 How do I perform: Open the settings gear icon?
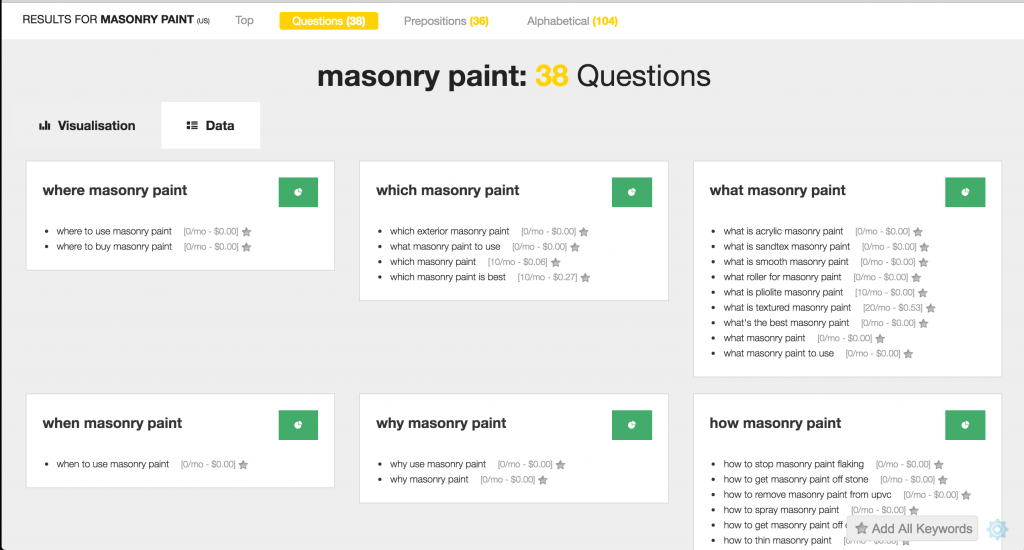(997, 529)
